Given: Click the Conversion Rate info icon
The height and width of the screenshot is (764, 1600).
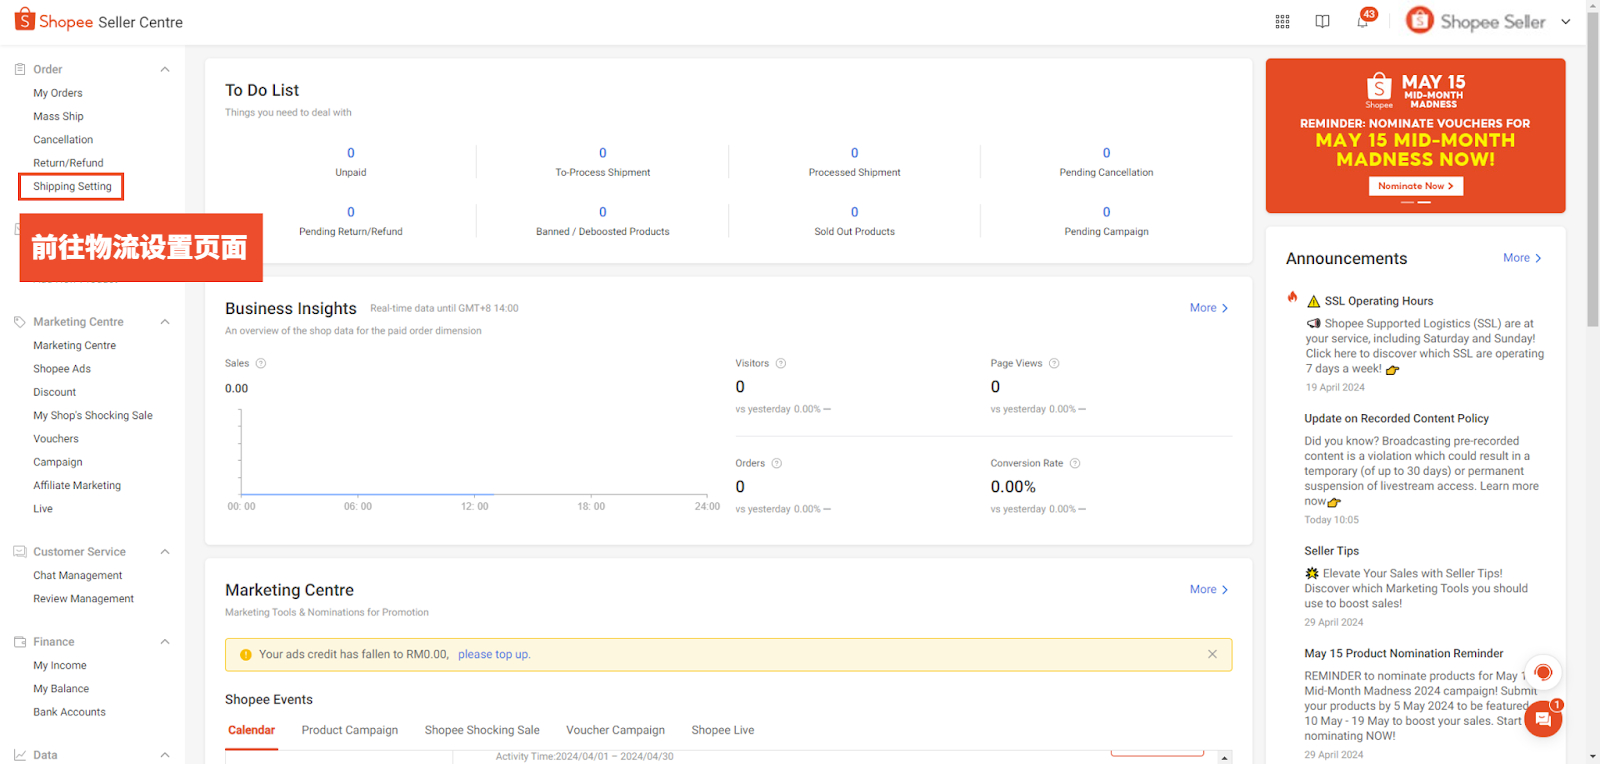Looking at the screenshot, I should pyautogui.click(x=1075, y=463).
